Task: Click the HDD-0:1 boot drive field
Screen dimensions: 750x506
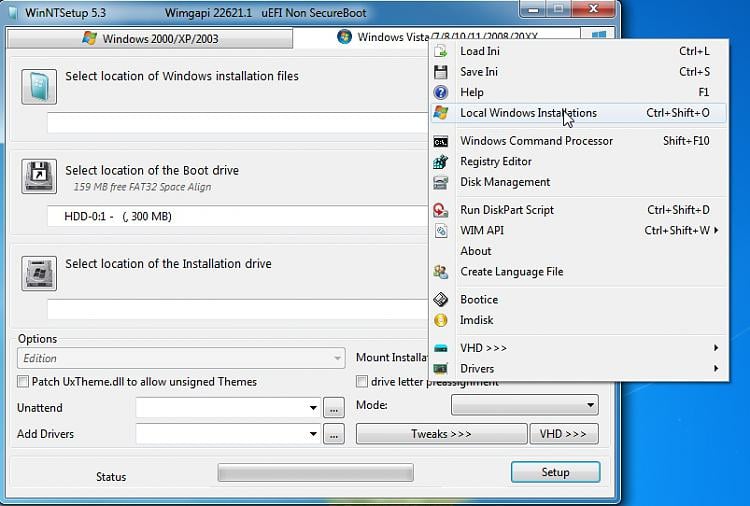Action: tap(238, 216)
